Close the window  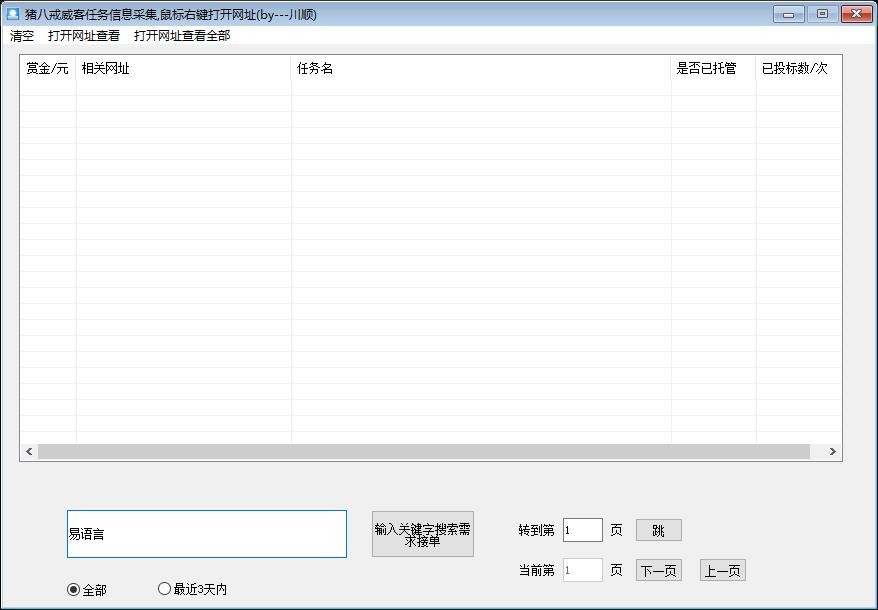(856, 14)
